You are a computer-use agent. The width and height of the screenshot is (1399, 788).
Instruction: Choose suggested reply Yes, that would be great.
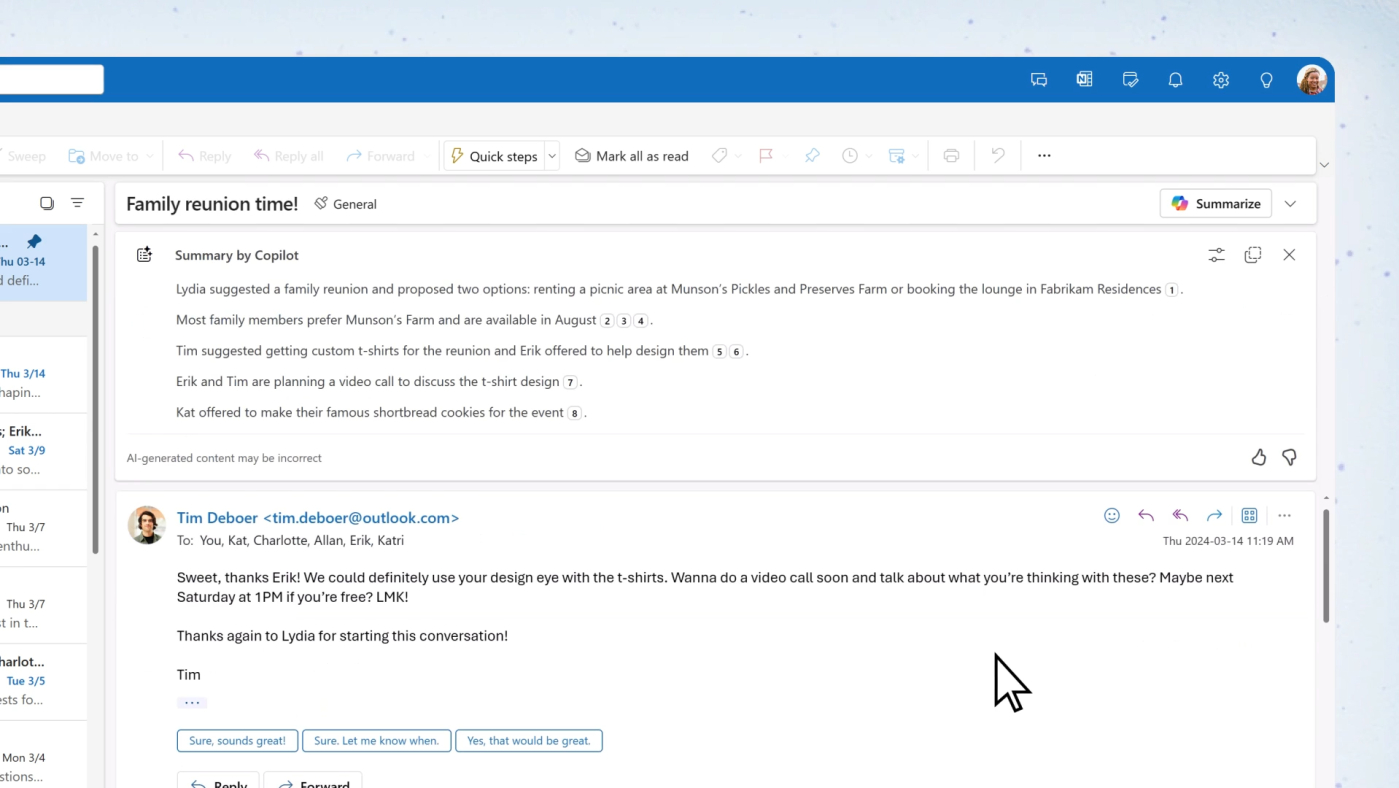[529, 741]
